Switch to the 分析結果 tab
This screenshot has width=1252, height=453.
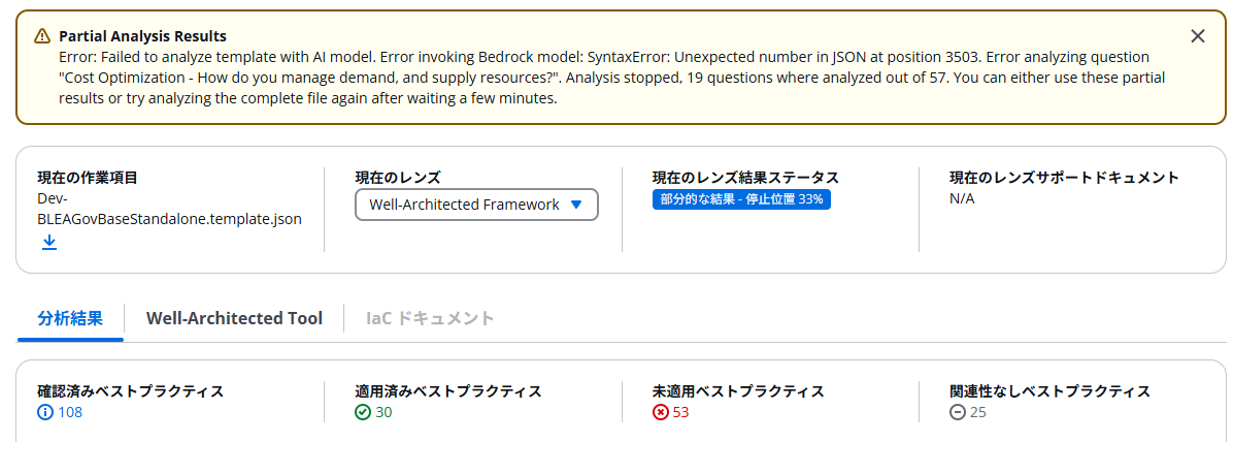point(70,318)
